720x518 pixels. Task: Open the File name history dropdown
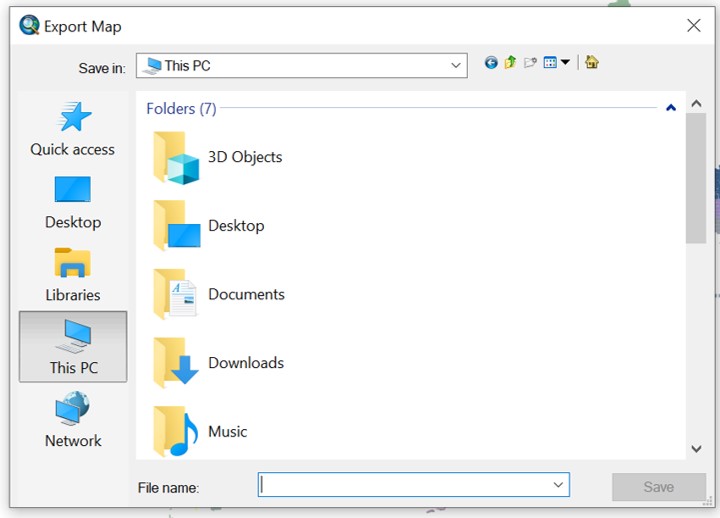coord(558,485)
